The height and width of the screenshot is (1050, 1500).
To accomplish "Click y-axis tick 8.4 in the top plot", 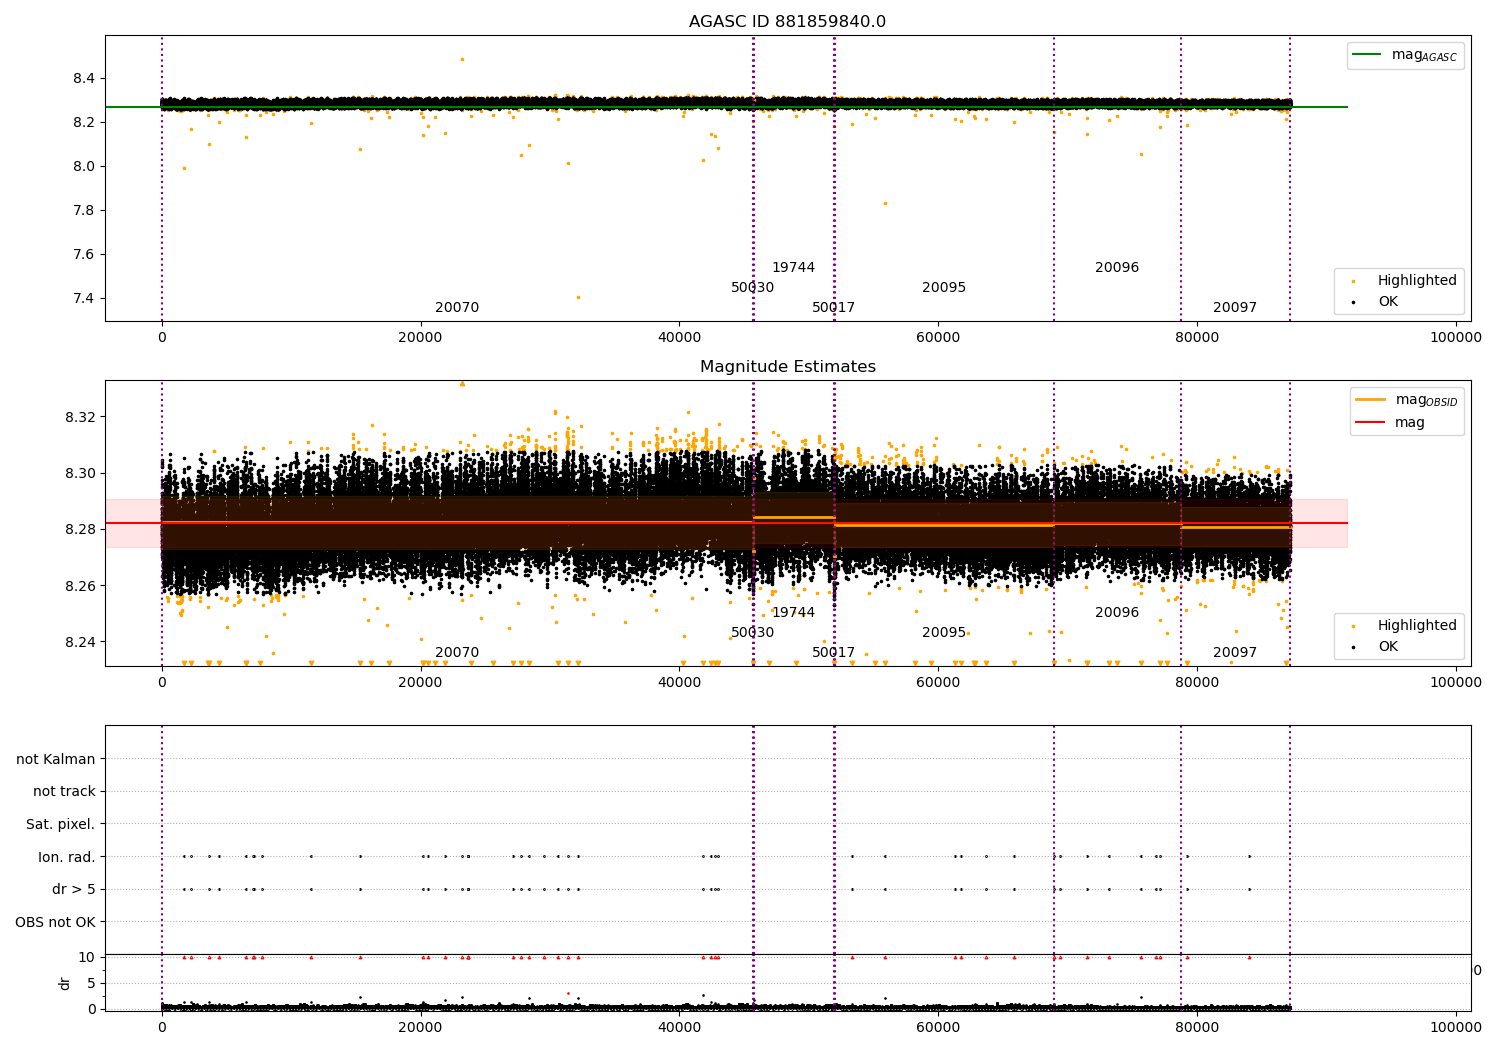I will click(x=83, y=79).
